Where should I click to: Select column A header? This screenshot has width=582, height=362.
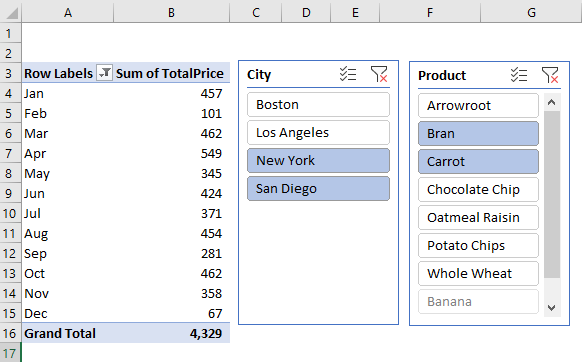click(68, 12)
